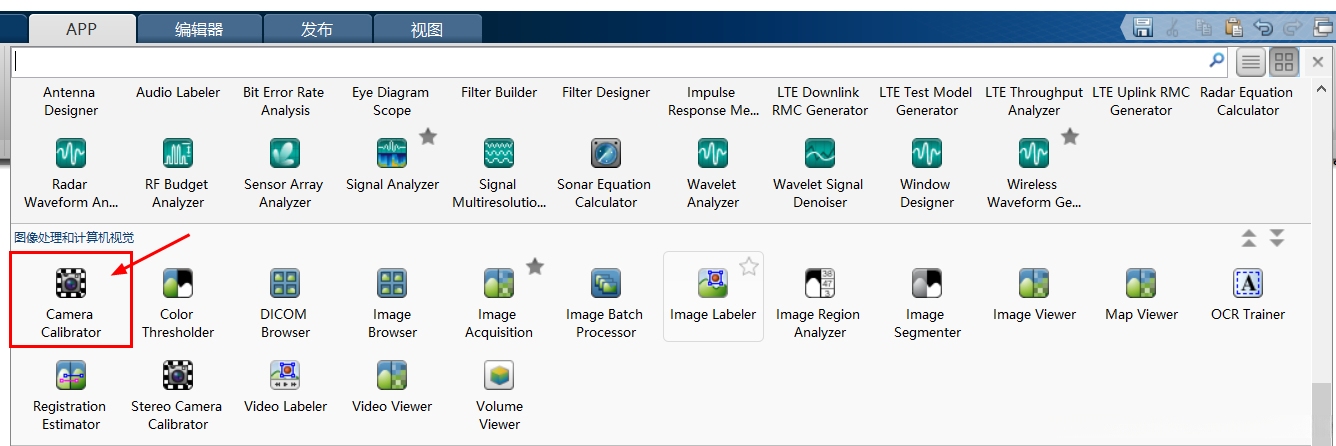Open the Sensor Array Analyzer app

[x=285, y=172]
